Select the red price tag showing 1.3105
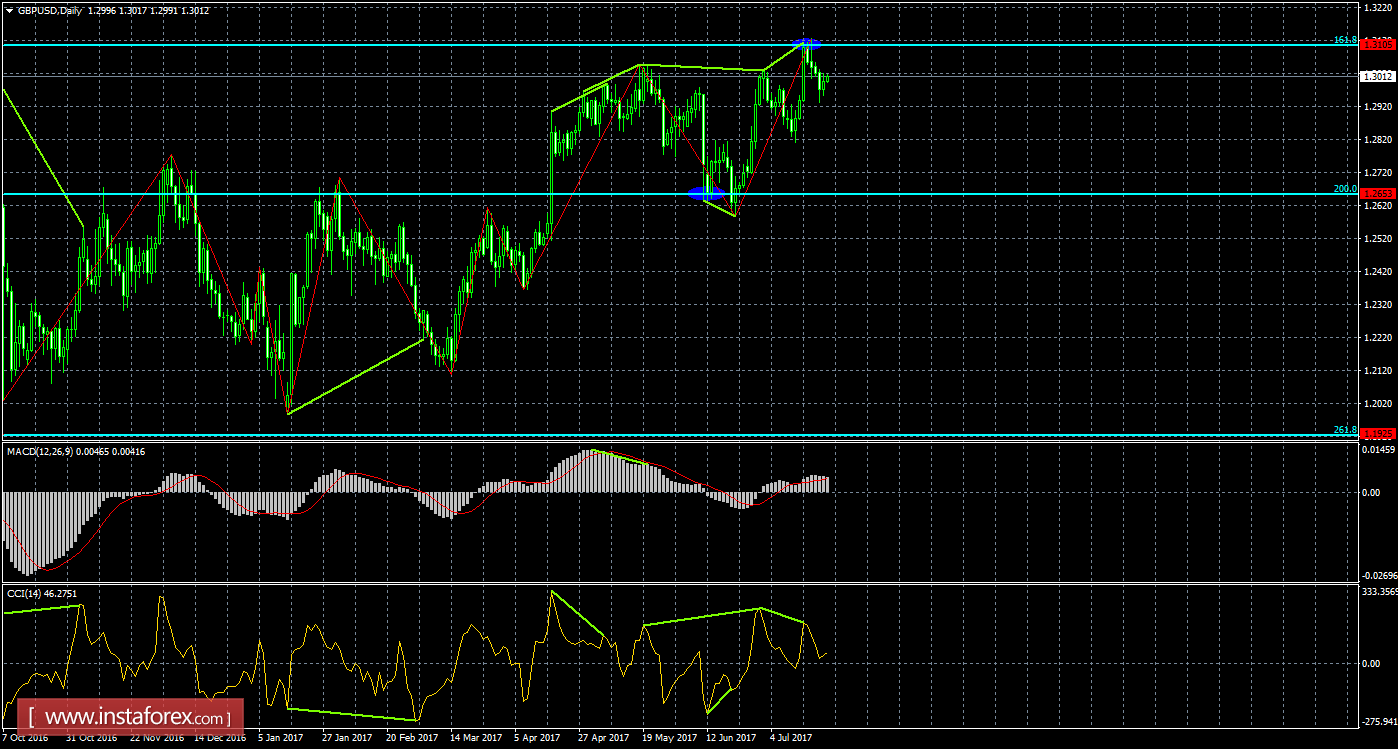 click(x=1377, y=44)
